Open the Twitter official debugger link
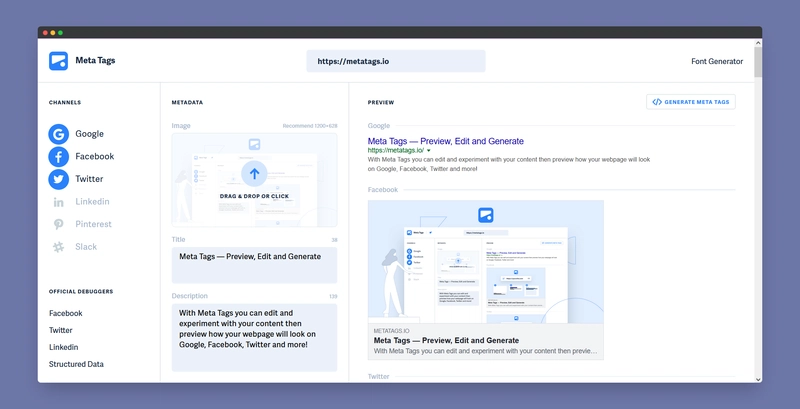 point(61,330)
